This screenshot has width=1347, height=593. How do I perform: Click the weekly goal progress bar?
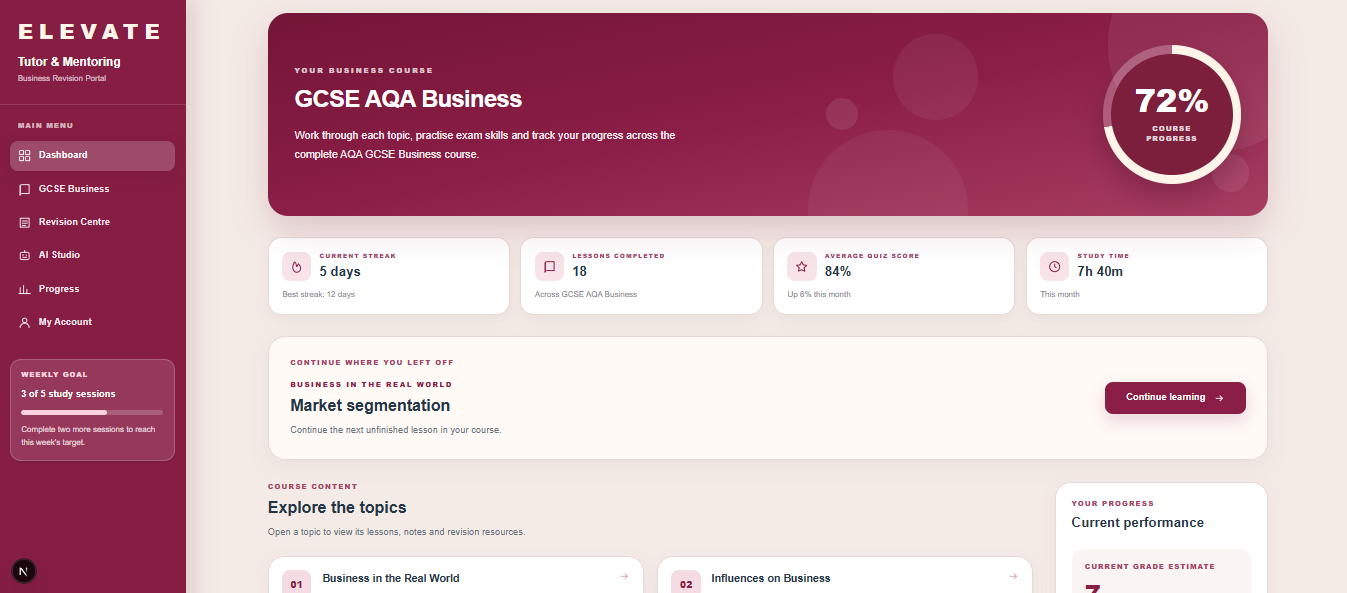[92, 412]
